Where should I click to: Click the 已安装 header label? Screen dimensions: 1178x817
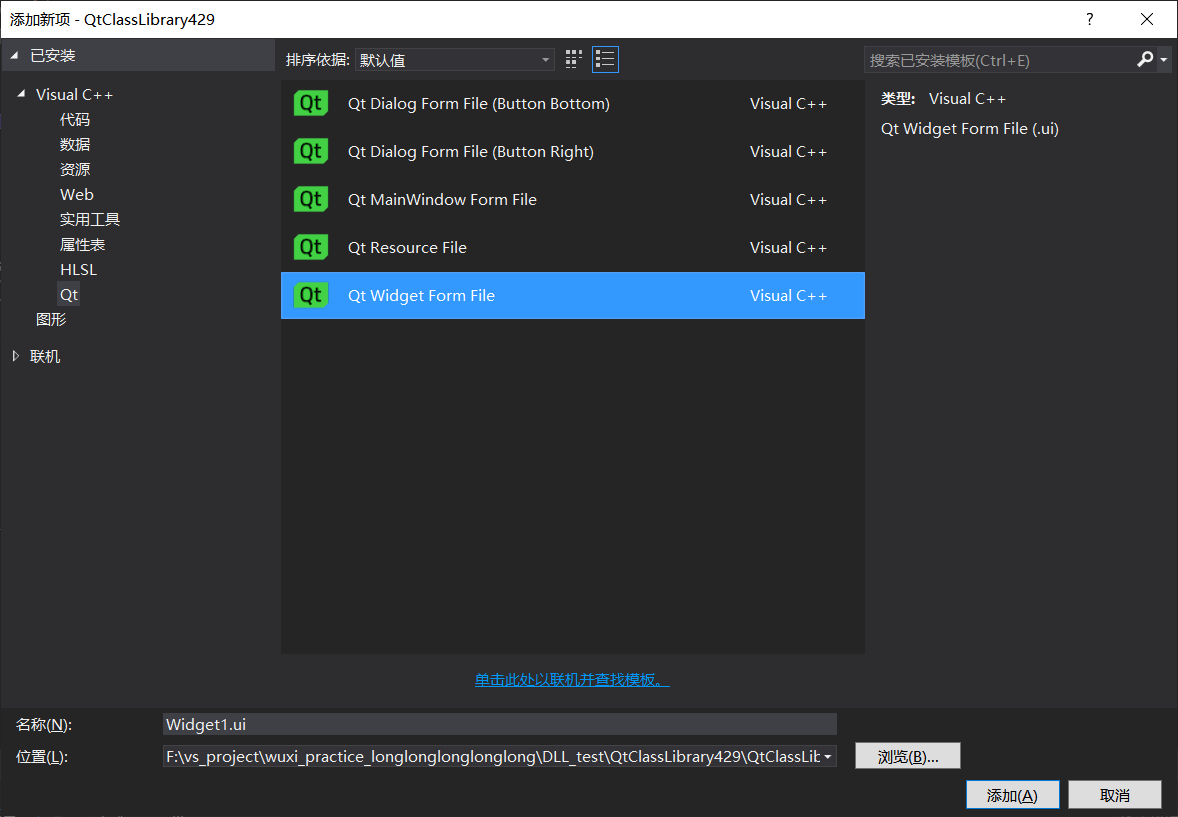53,56
